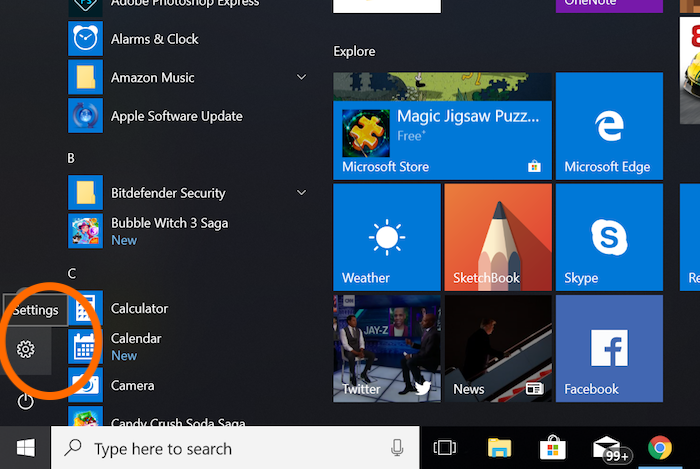Open Camera text entry in the app list
This screenshot has width=700, height=469.
pos(133,386)
